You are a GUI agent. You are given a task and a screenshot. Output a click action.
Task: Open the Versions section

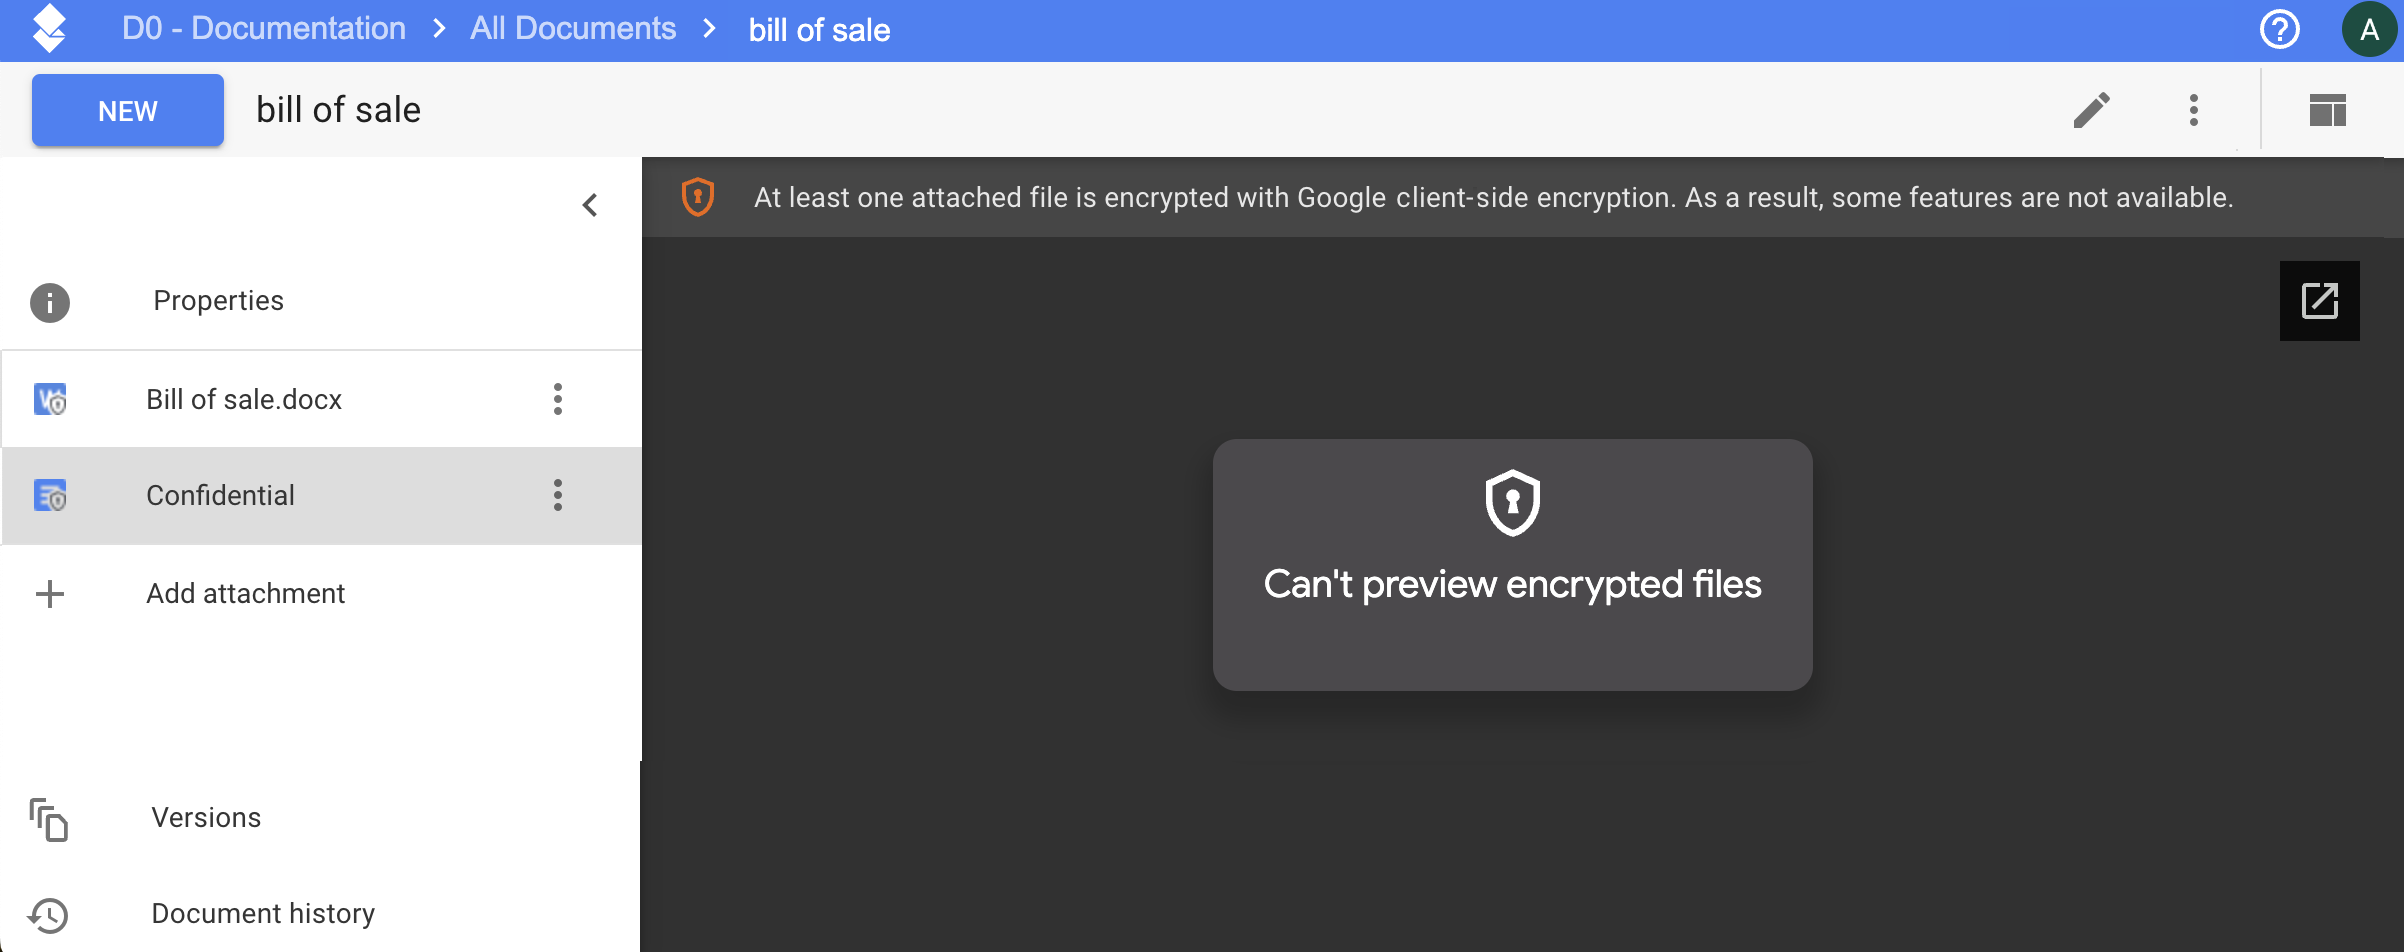[x=206, y=818]
